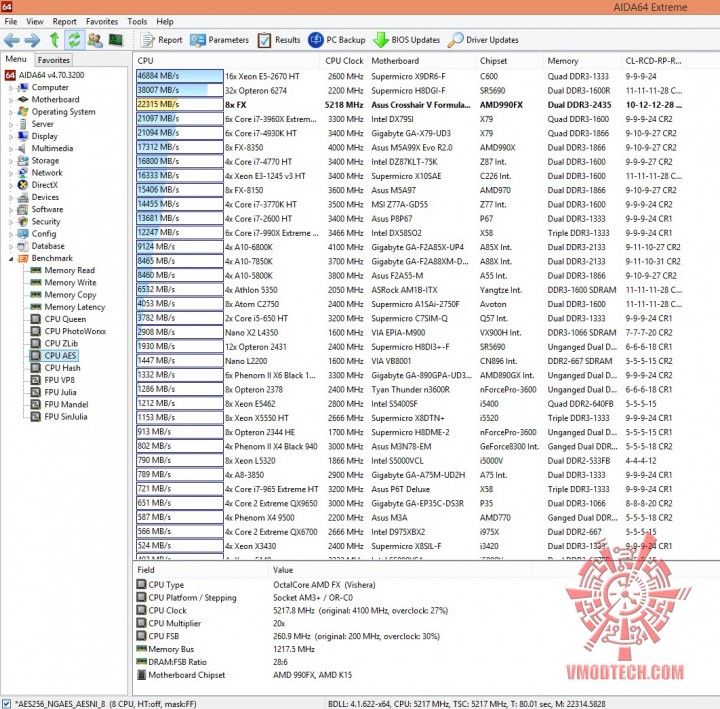Expand the Motherboard tree node
This screenshot has height=709, width=720.
coord(11,100)
